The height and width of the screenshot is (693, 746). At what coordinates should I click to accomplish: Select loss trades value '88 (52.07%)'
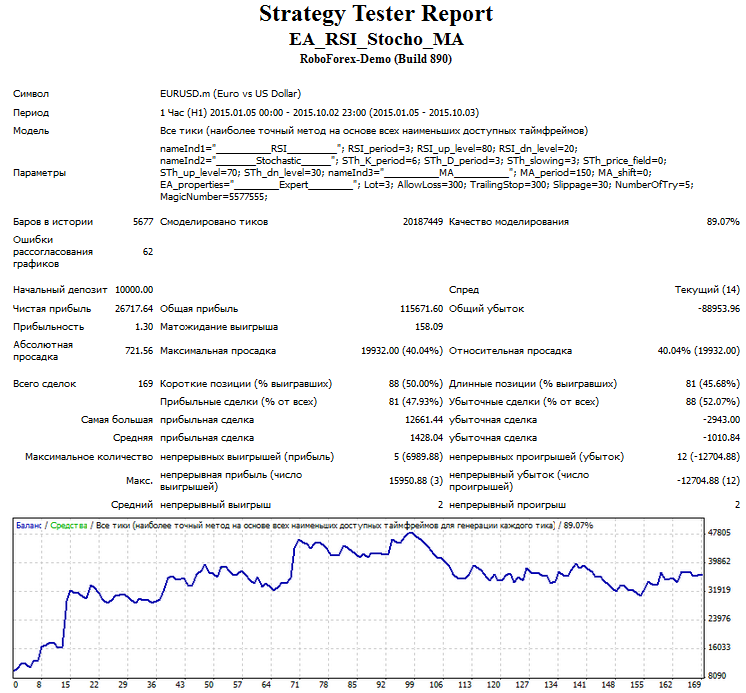coord(713,402)
